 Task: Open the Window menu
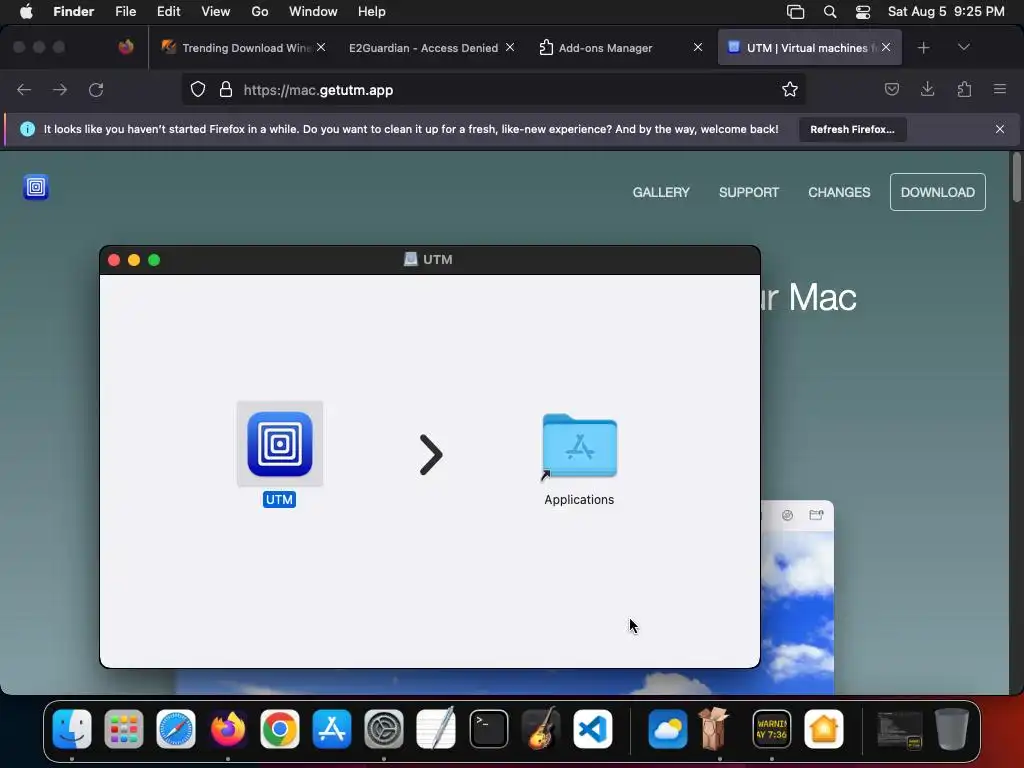point(313,12)
